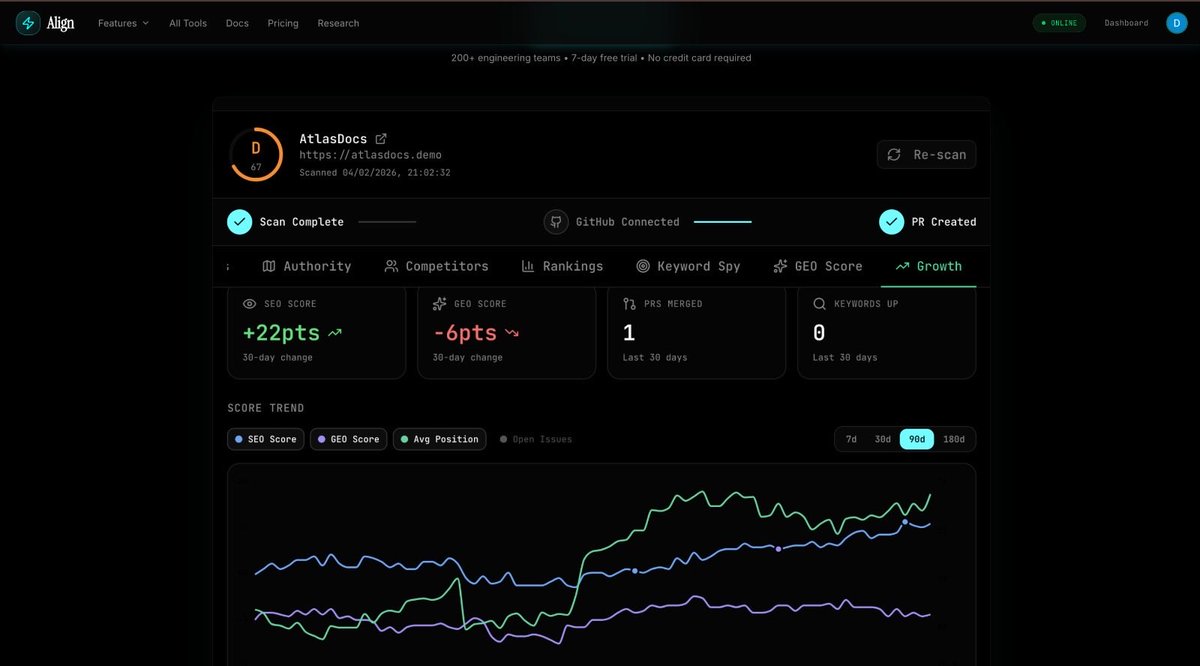Open the Dashboard link
This screenshot has height=666, width=1200.
point(1126,23)
